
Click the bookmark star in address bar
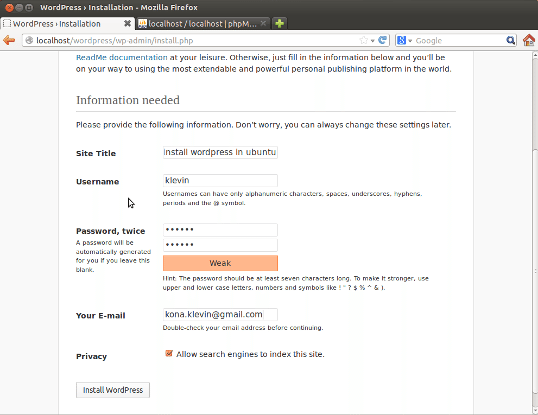[363, 40]
